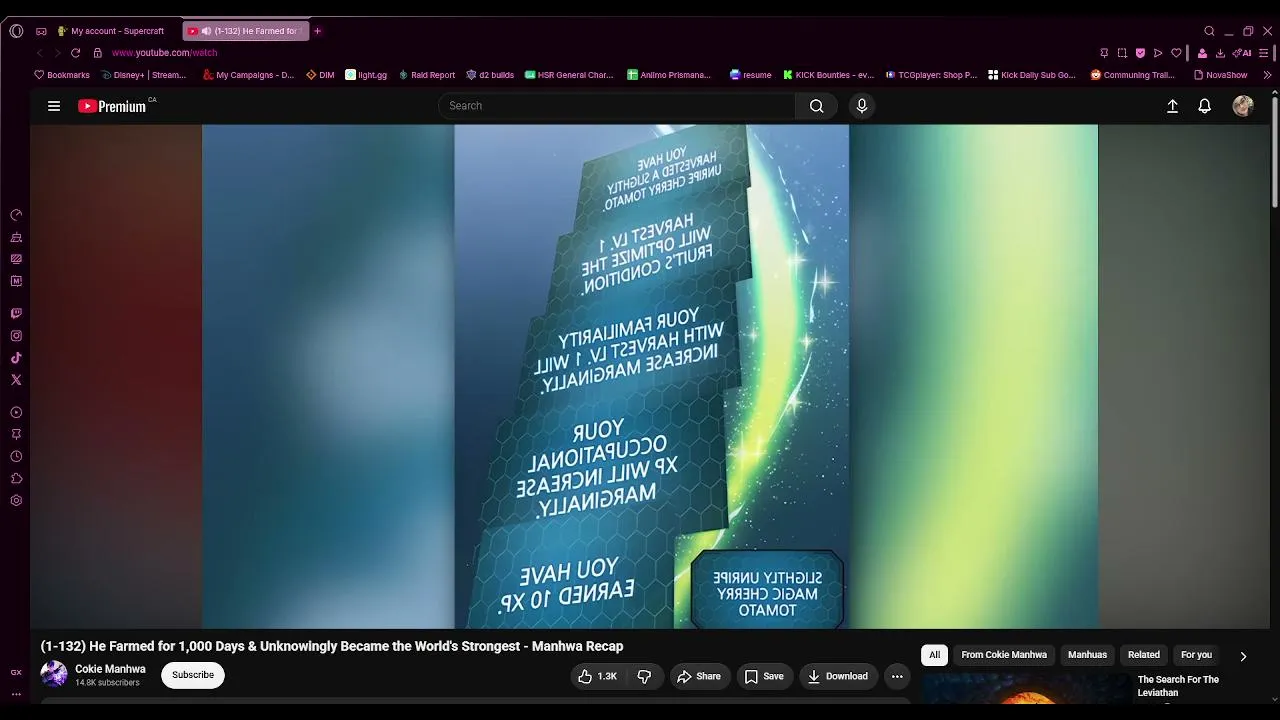Open the Bookmarks folder in bookmarks bar
The height and width of the screenshot is (720, 1280).
point(62,75)
